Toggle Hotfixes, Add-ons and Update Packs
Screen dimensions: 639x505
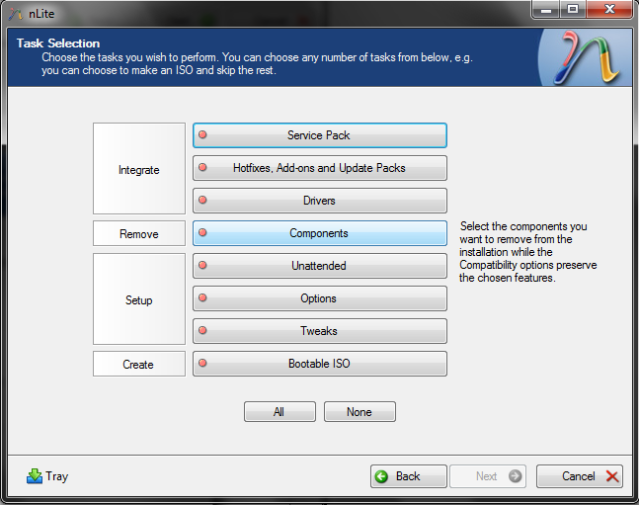pyautogui.click(x=320, y=168)
